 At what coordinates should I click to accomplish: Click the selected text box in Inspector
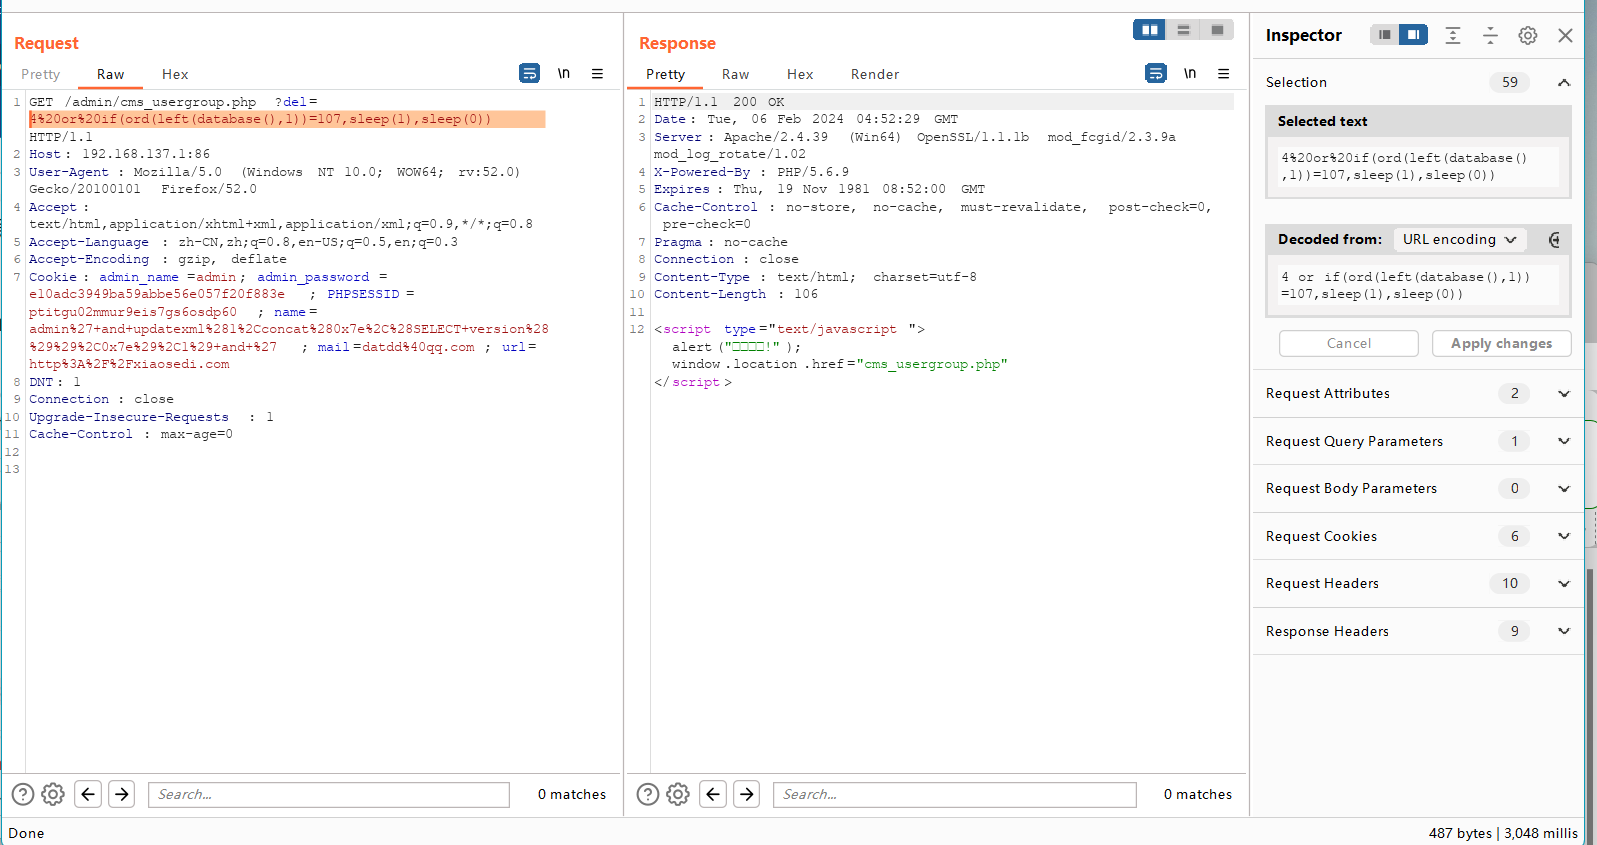pos(1417,166)
